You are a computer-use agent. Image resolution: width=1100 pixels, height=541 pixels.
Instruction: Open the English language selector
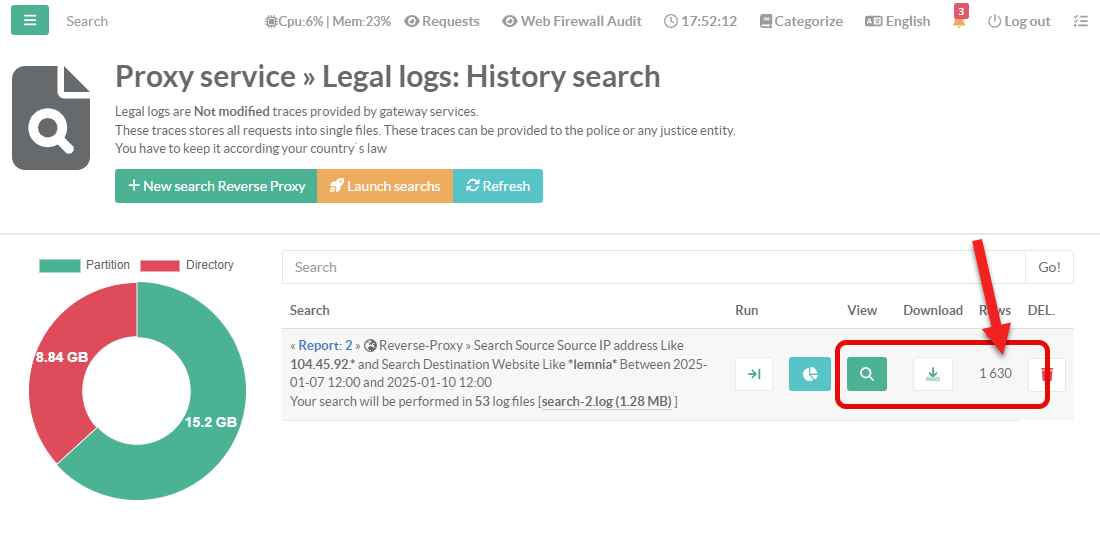click(x=897, y=21)
